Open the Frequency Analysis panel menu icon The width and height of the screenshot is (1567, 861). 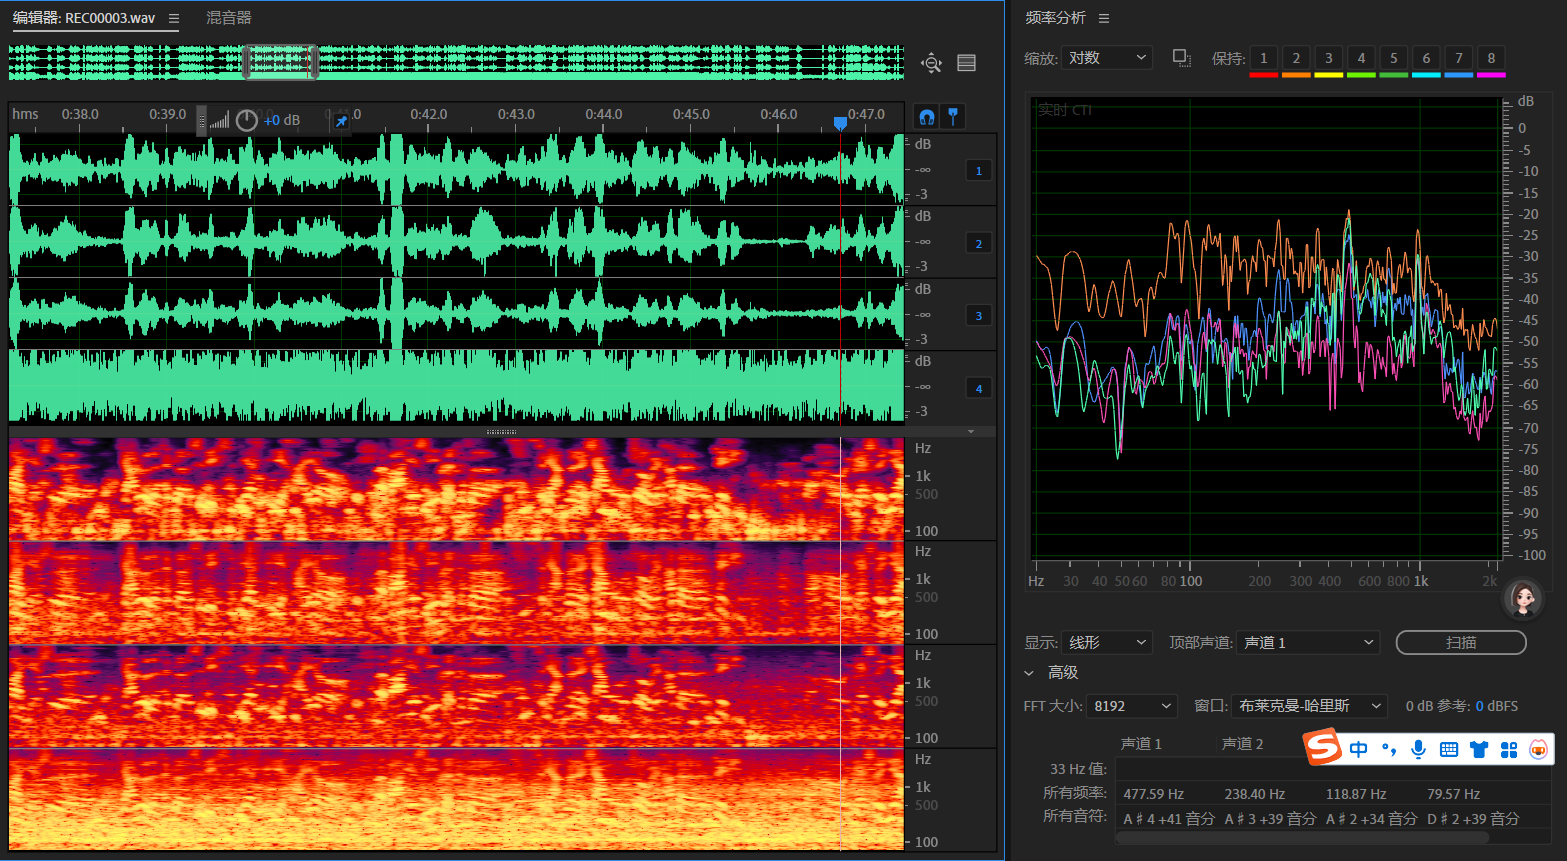coord(1104,18)
